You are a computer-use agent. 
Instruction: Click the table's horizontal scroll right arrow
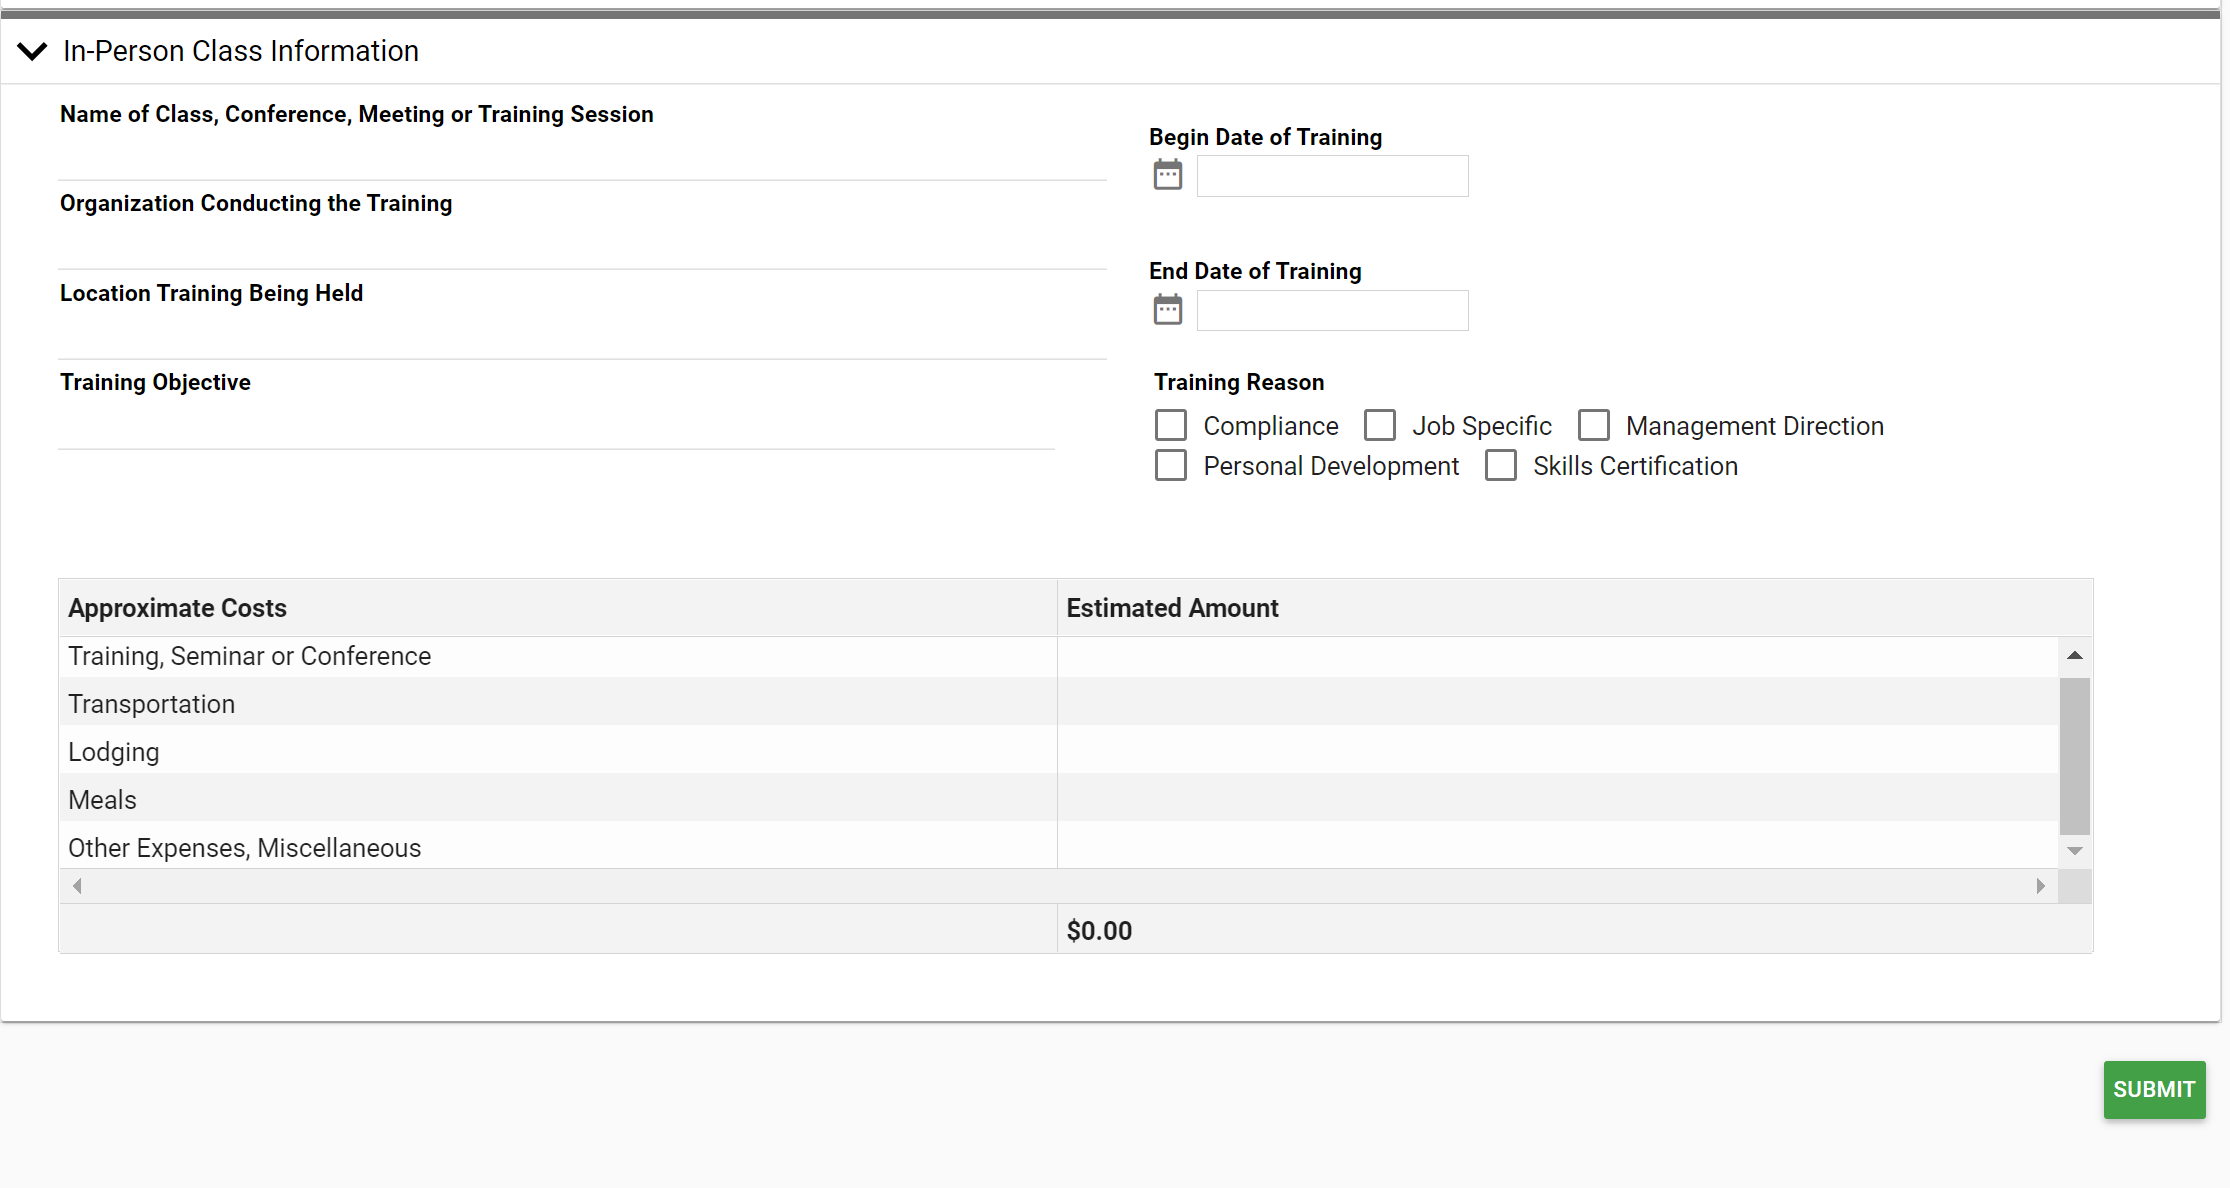pos(2040,886)
